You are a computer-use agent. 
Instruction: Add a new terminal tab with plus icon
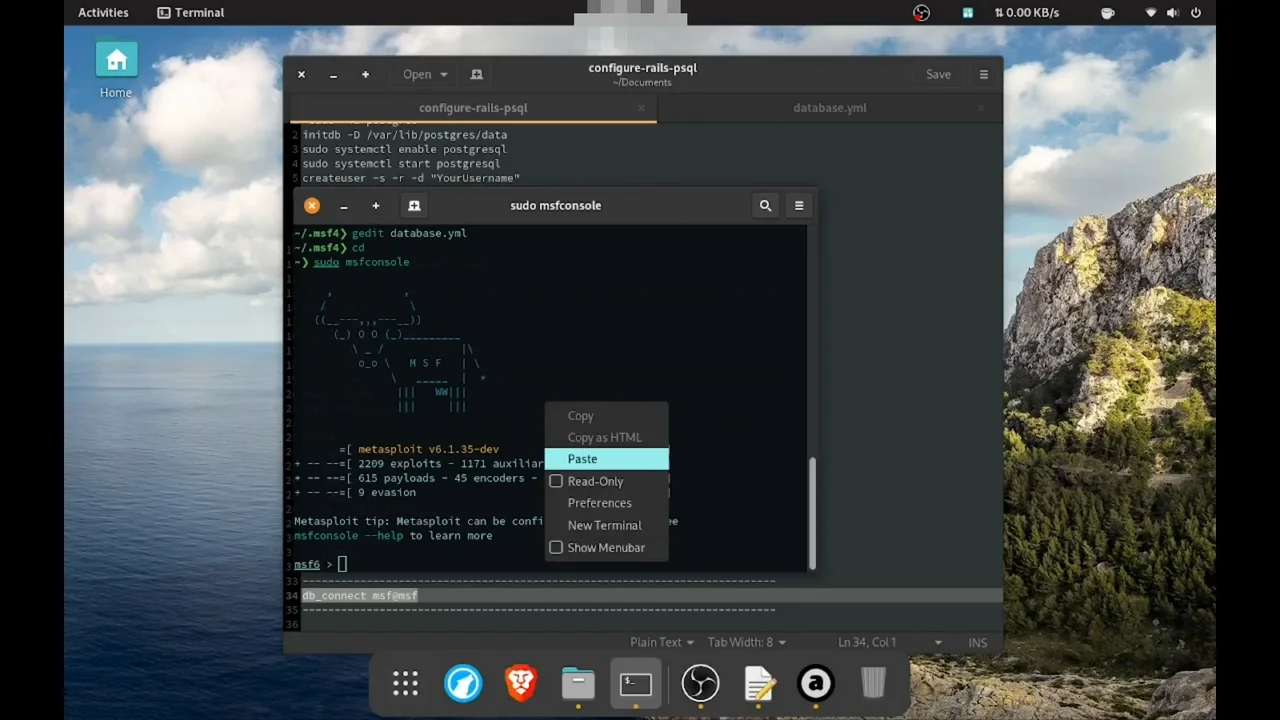tap(376, 206)
